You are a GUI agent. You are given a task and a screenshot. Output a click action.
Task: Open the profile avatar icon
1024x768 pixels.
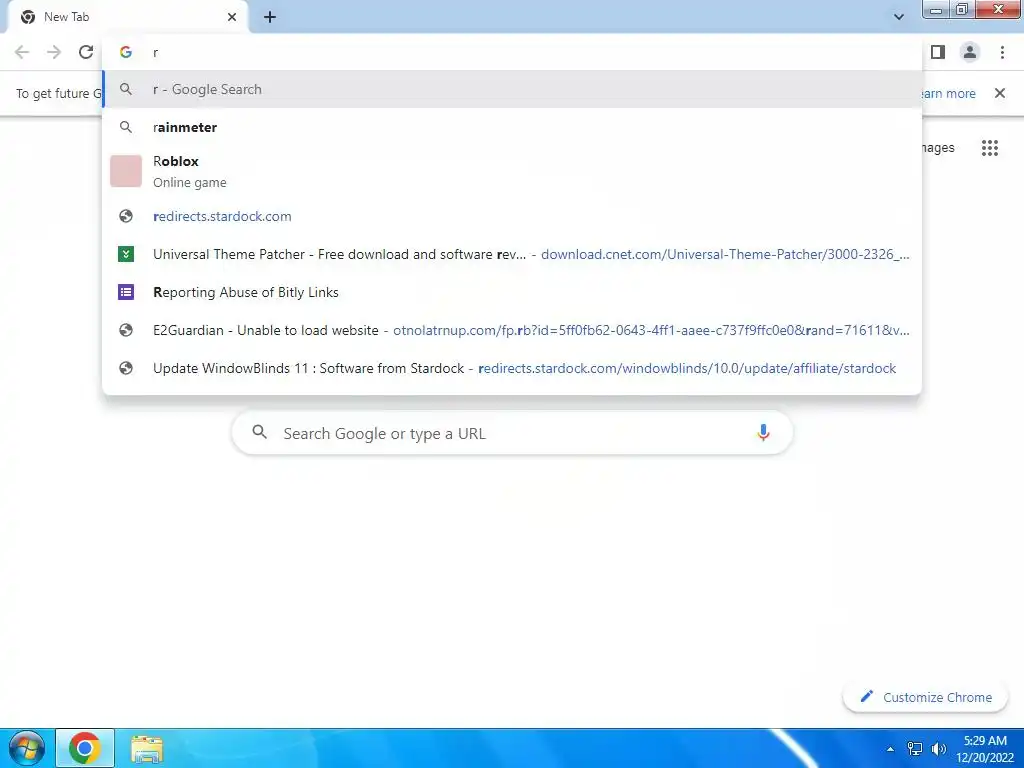[x=970, y=52]
